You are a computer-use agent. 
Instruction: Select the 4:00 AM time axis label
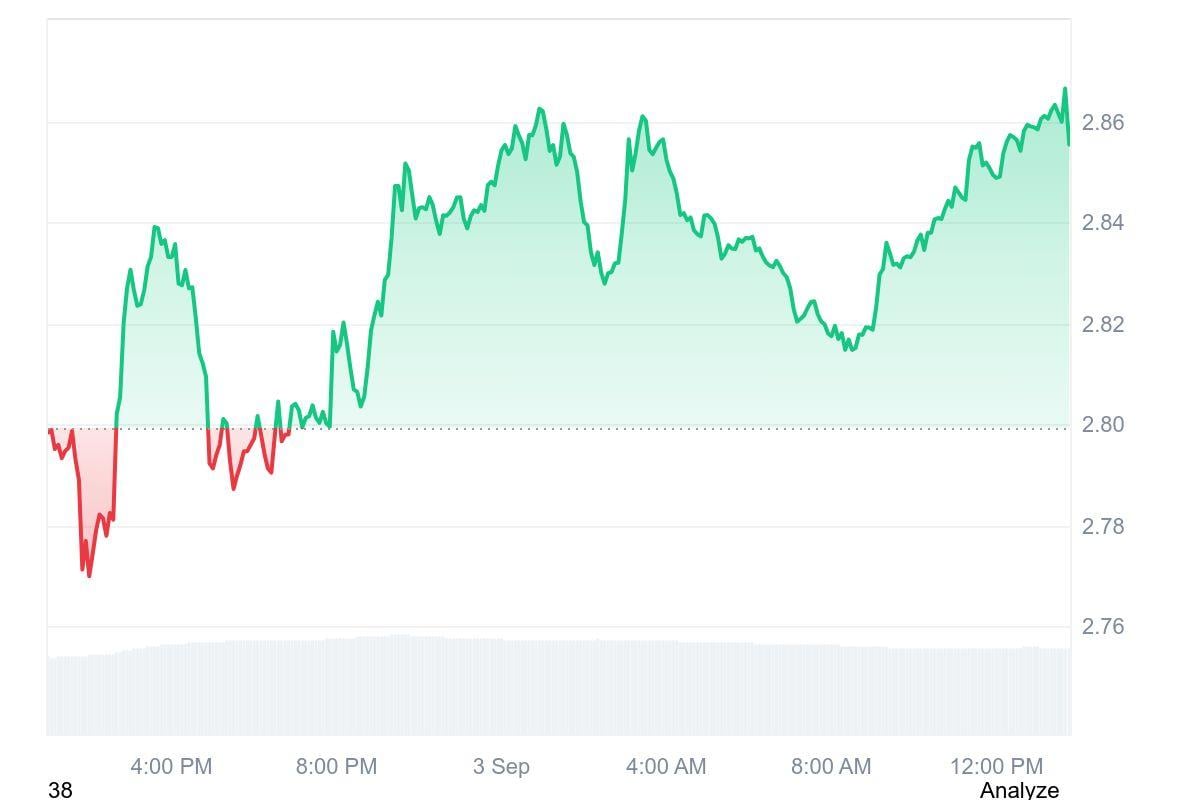666,767
